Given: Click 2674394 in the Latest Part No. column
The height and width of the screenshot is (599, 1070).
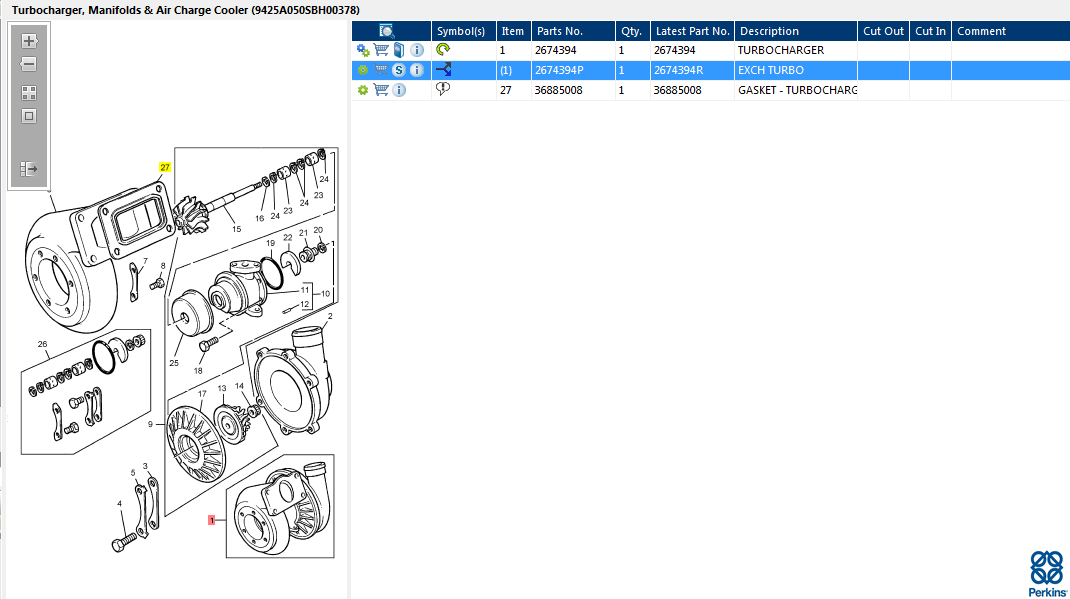Looking at the screenshot, I should pyautogui.click(x=674, y=50).
